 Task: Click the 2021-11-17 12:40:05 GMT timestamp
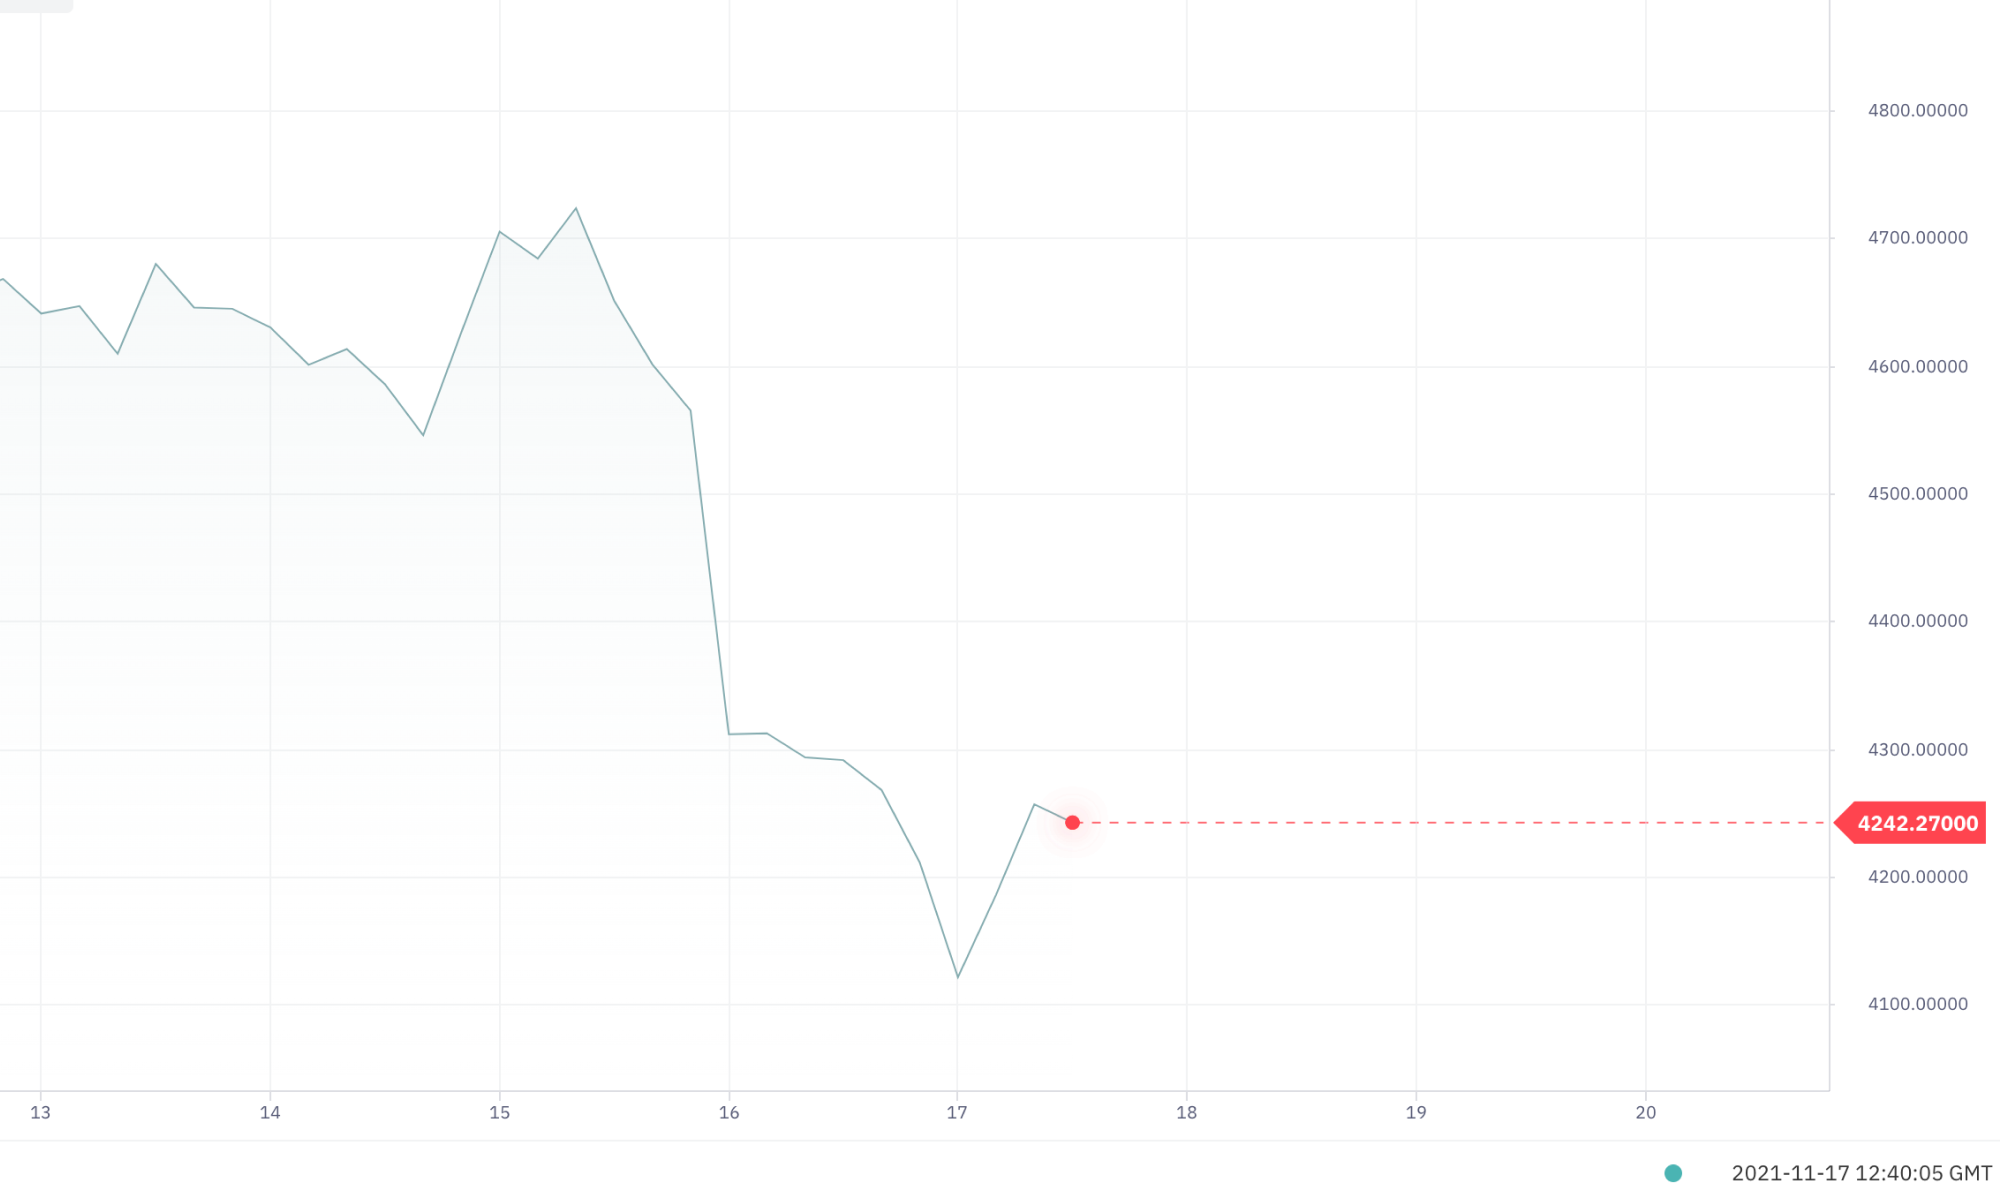[x=1861, y=1173]
